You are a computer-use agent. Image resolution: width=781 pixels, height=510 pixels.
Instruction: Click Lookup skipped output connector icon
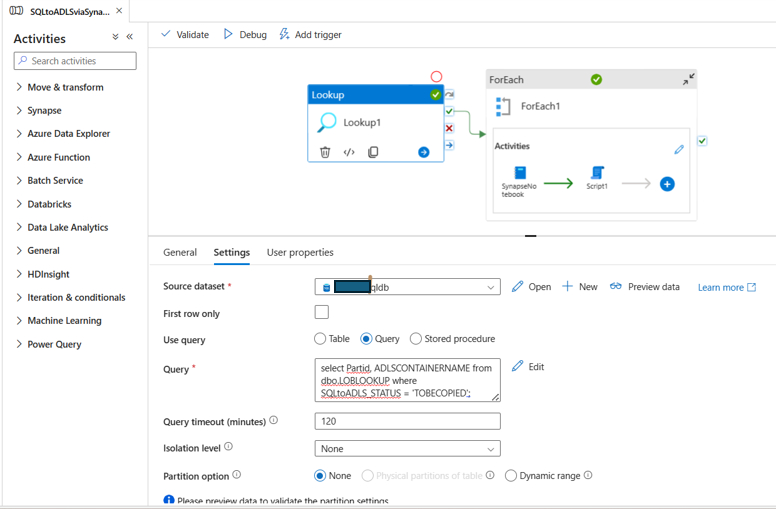click(x=449, y=94)
